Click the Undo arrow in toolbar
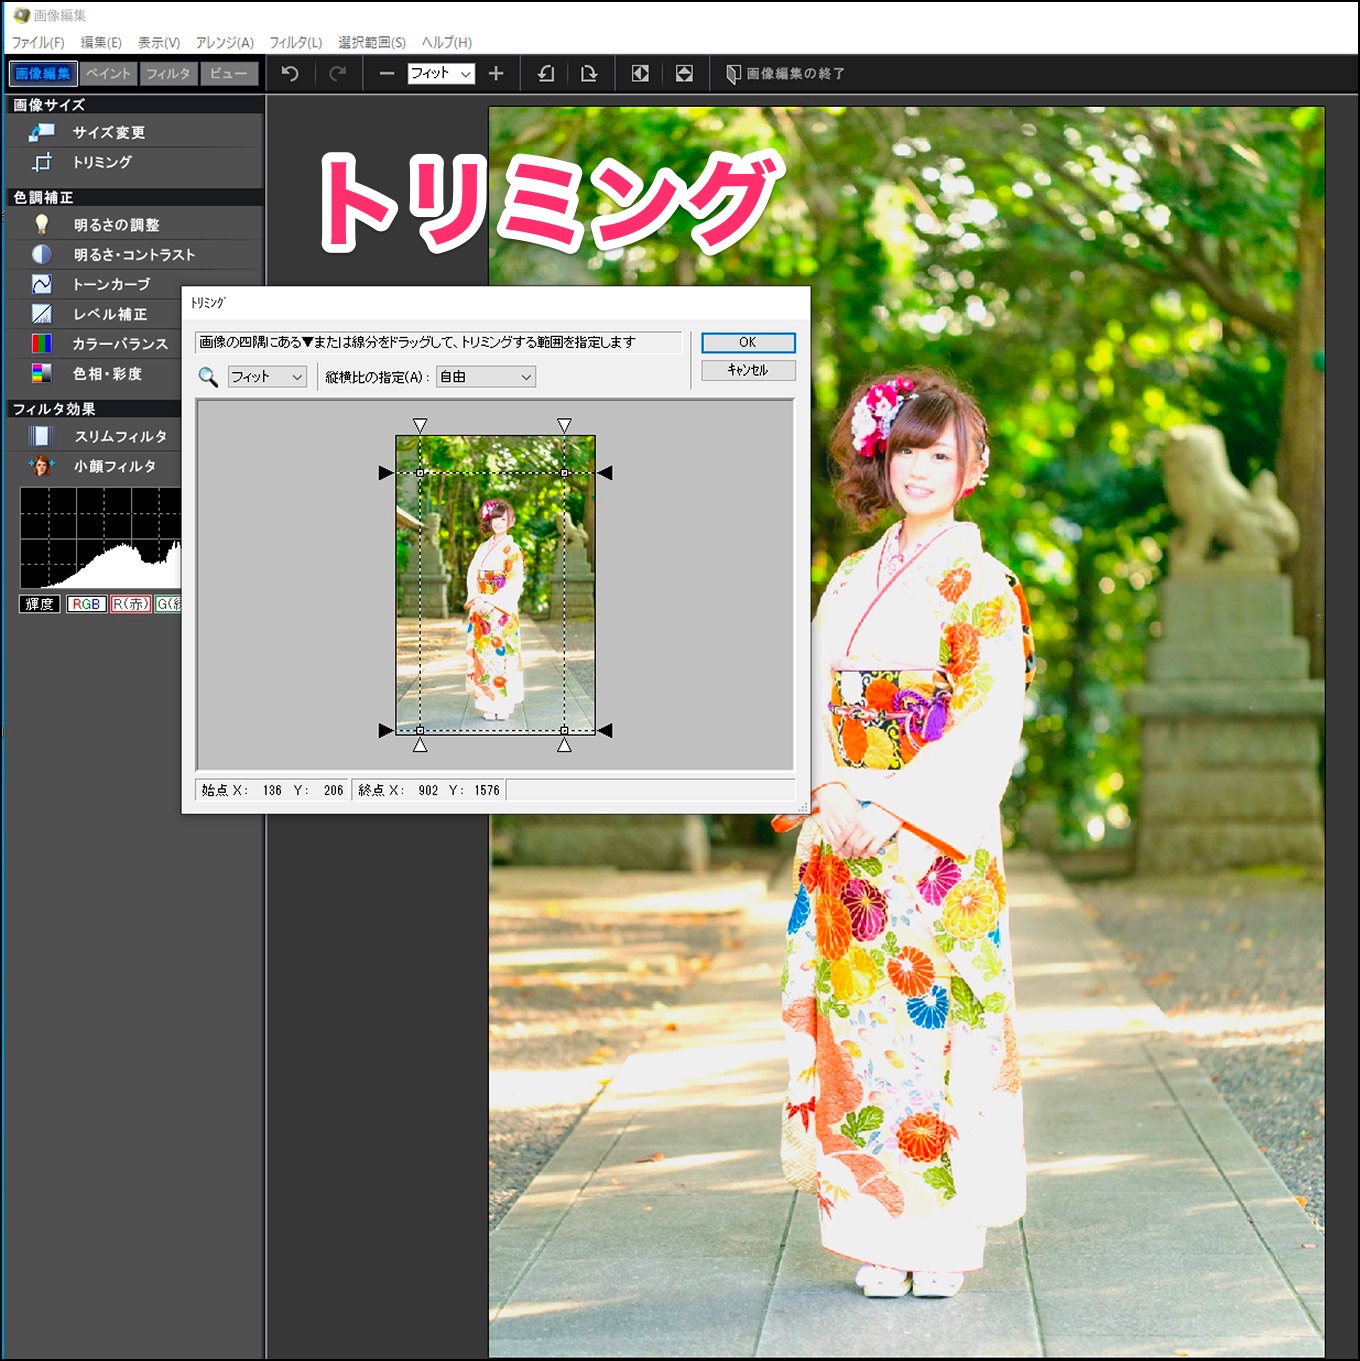 click(290, 73)
